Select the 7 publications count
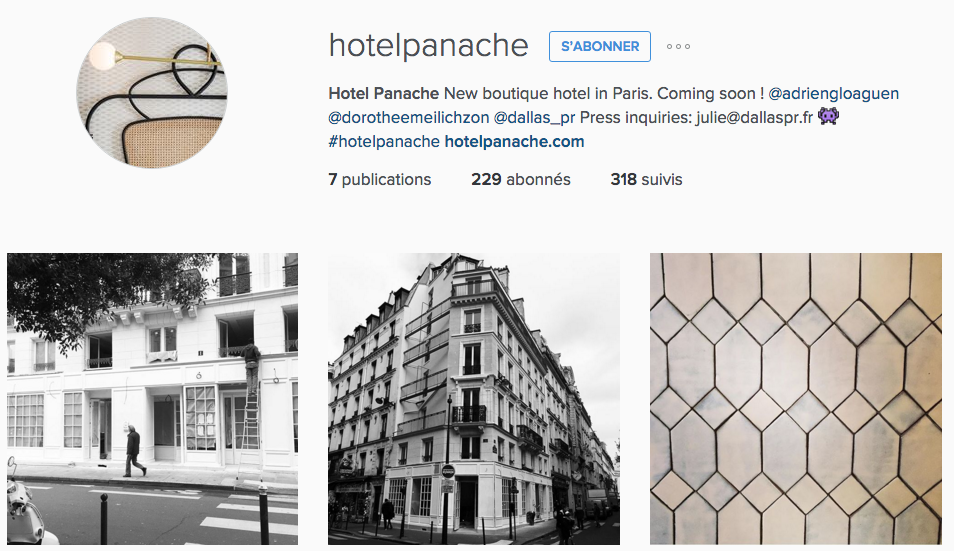Screen dimensions: 954x551 pos(380,179)
